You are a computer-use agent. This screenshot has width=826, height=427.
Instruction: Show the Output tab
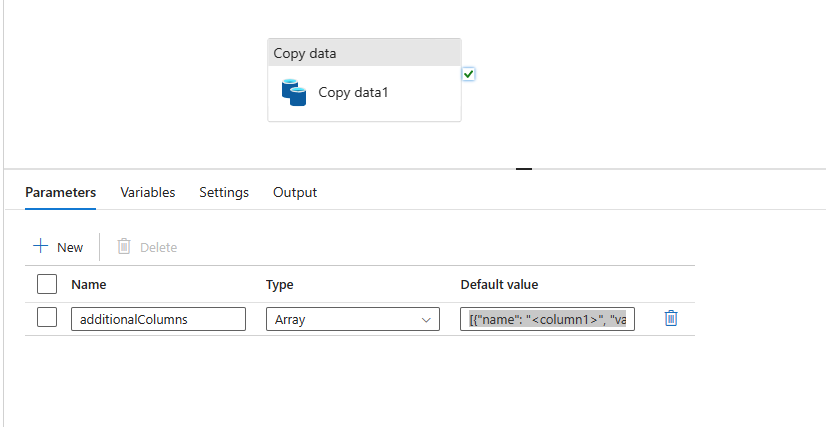[295, 192]
